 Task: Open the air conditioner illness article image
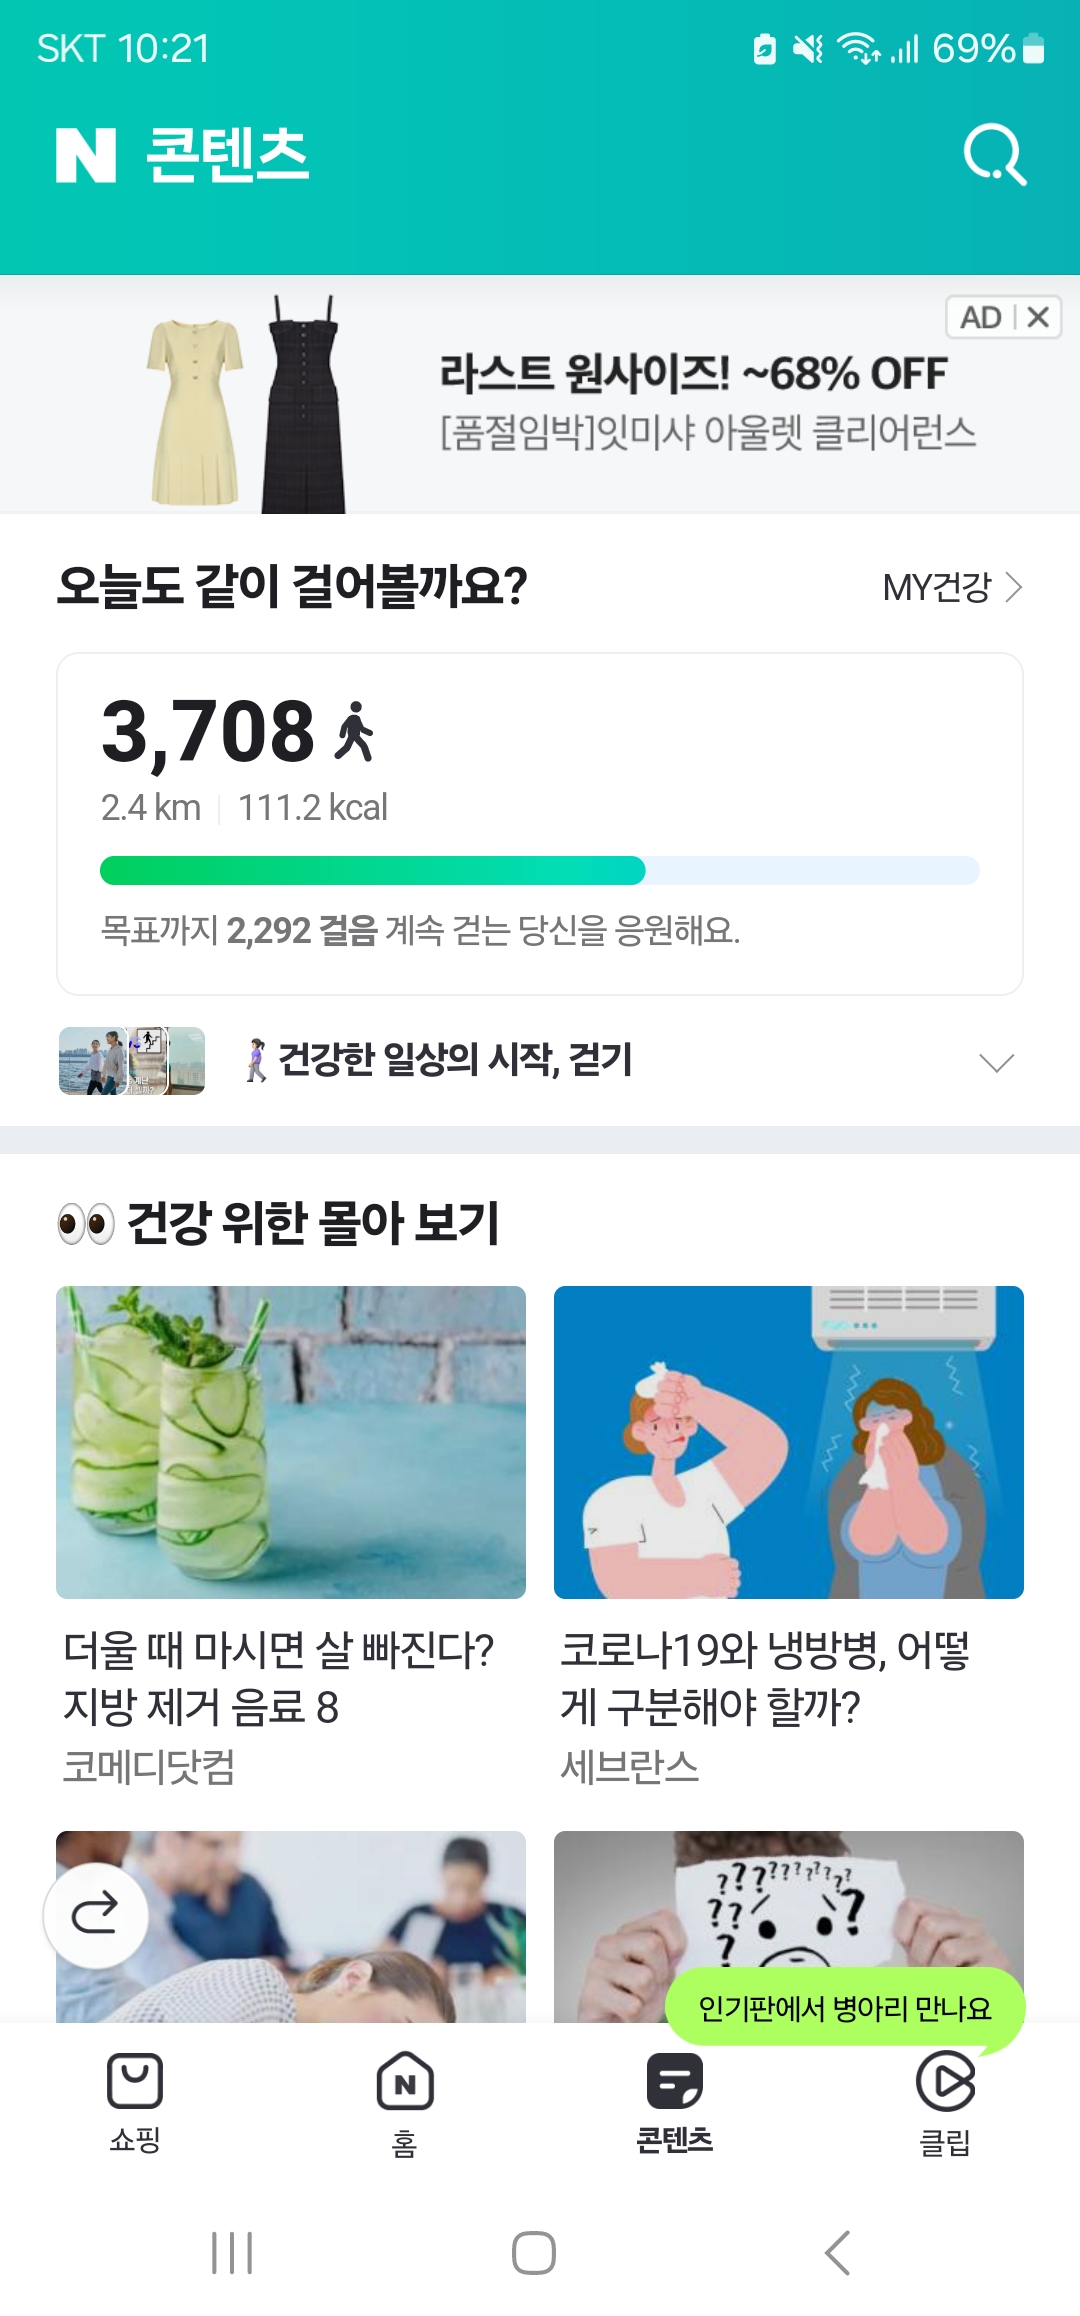point(789,1442)
